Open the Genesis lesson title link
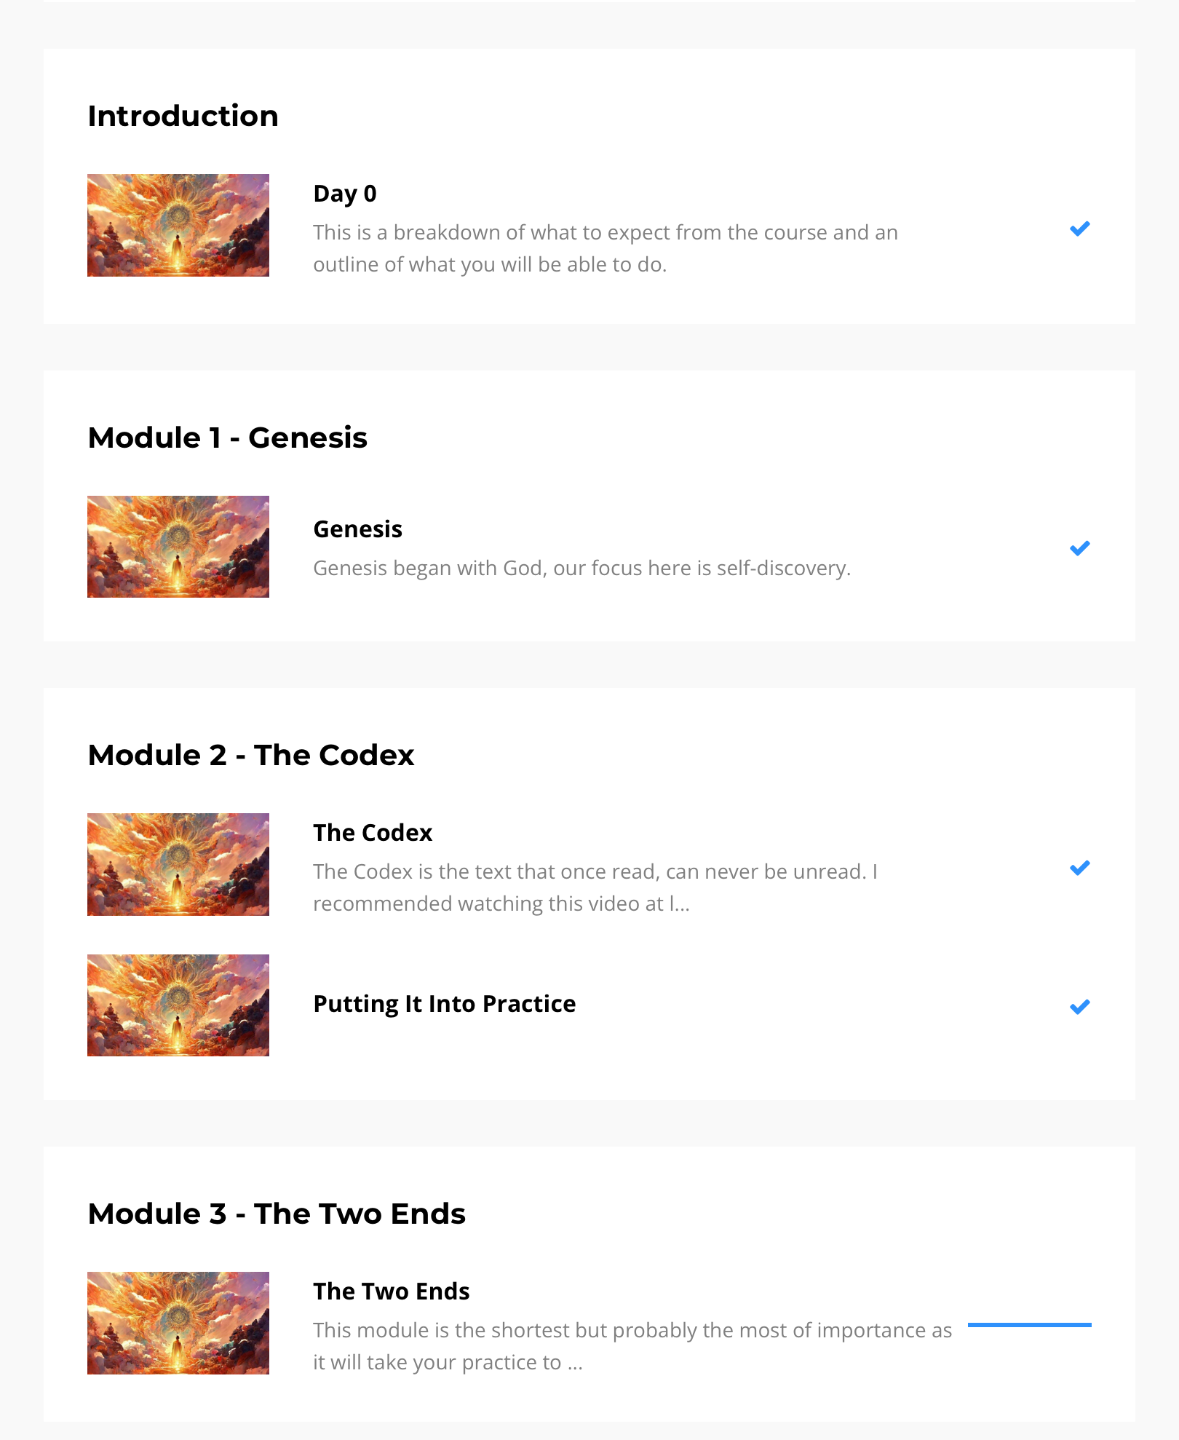1179x1440 pixels. click(358, 529)
